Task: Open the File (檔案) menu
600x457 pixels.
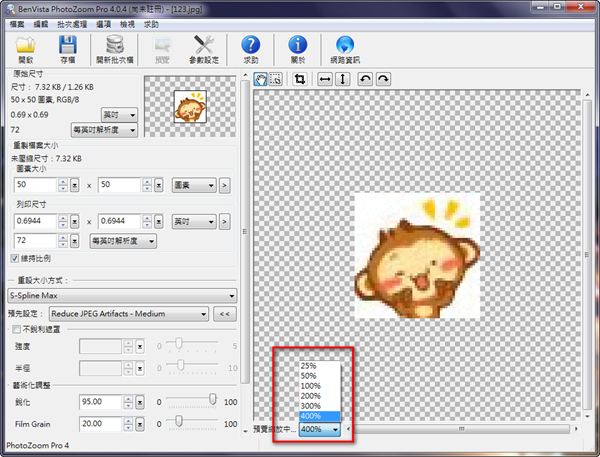Action: point(16,22)
